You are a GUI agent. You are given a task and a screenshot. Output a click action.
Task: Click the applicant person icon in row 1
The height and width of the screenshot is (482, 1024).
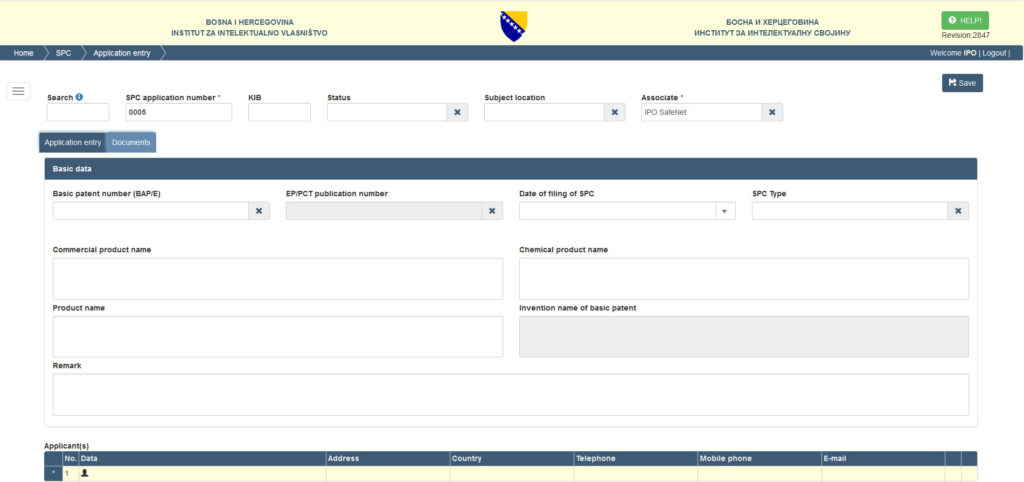(84, 474)
